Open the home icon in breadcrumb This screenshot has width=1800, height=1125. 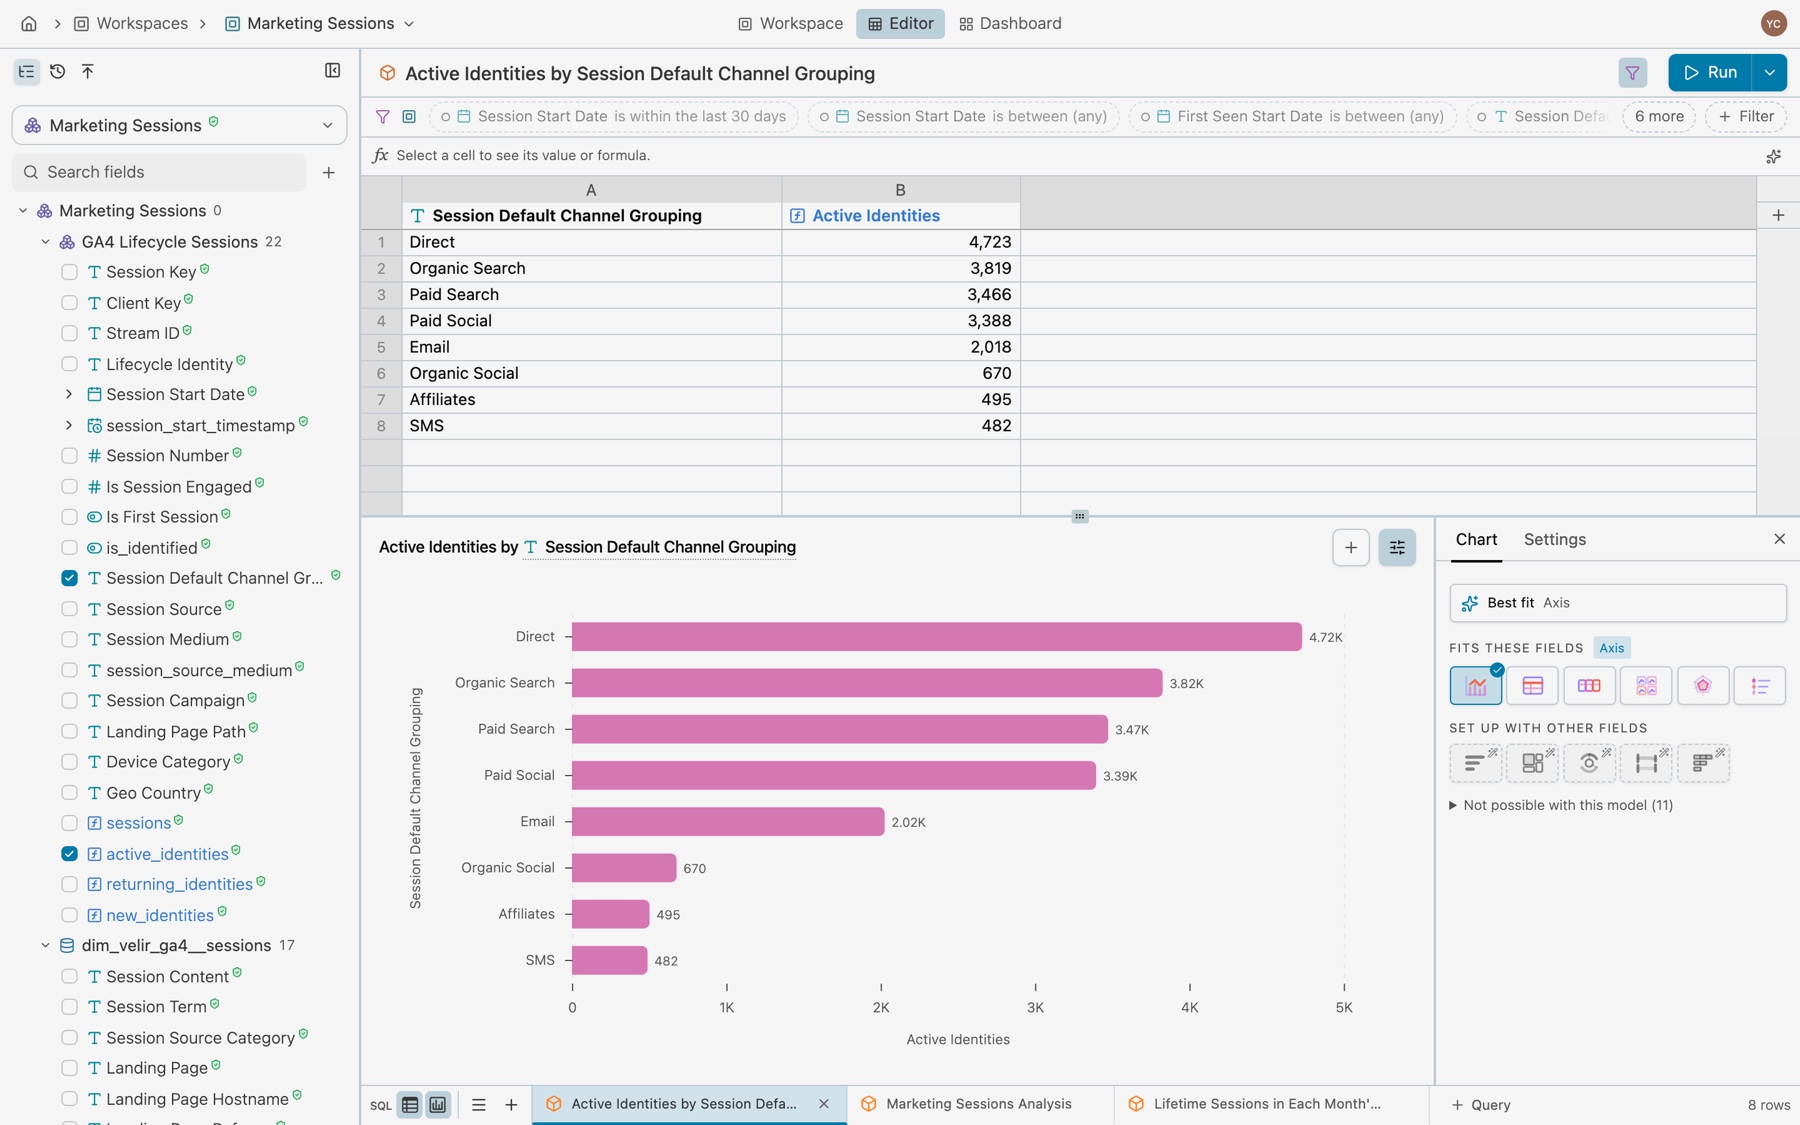pos(28,23)
